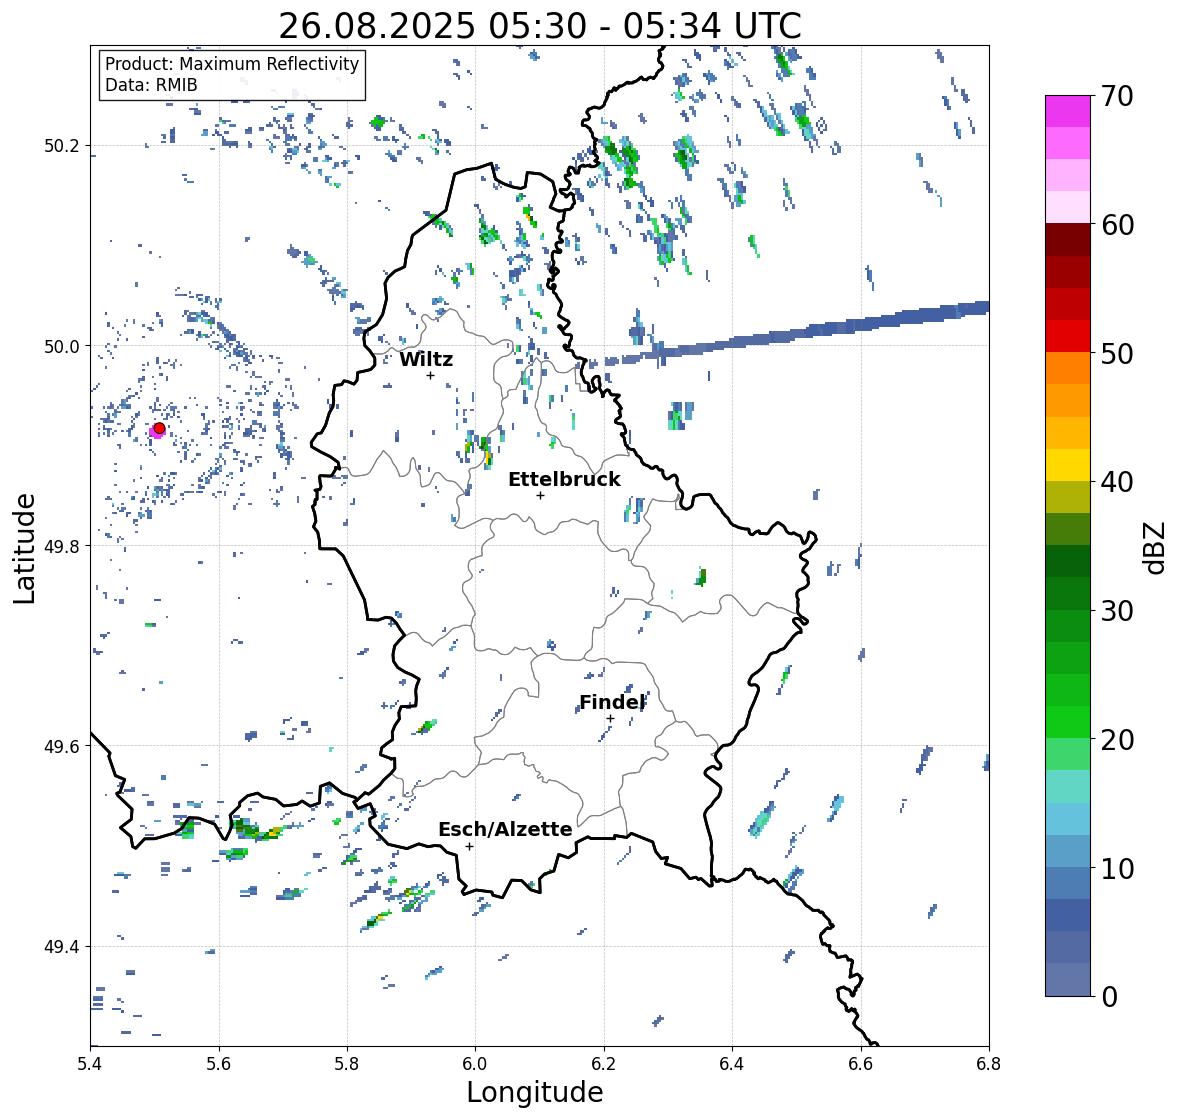Click the 60 value on colorbar
Viewport: 1179px width, 1117px height.
click(x=1117, y=225)
